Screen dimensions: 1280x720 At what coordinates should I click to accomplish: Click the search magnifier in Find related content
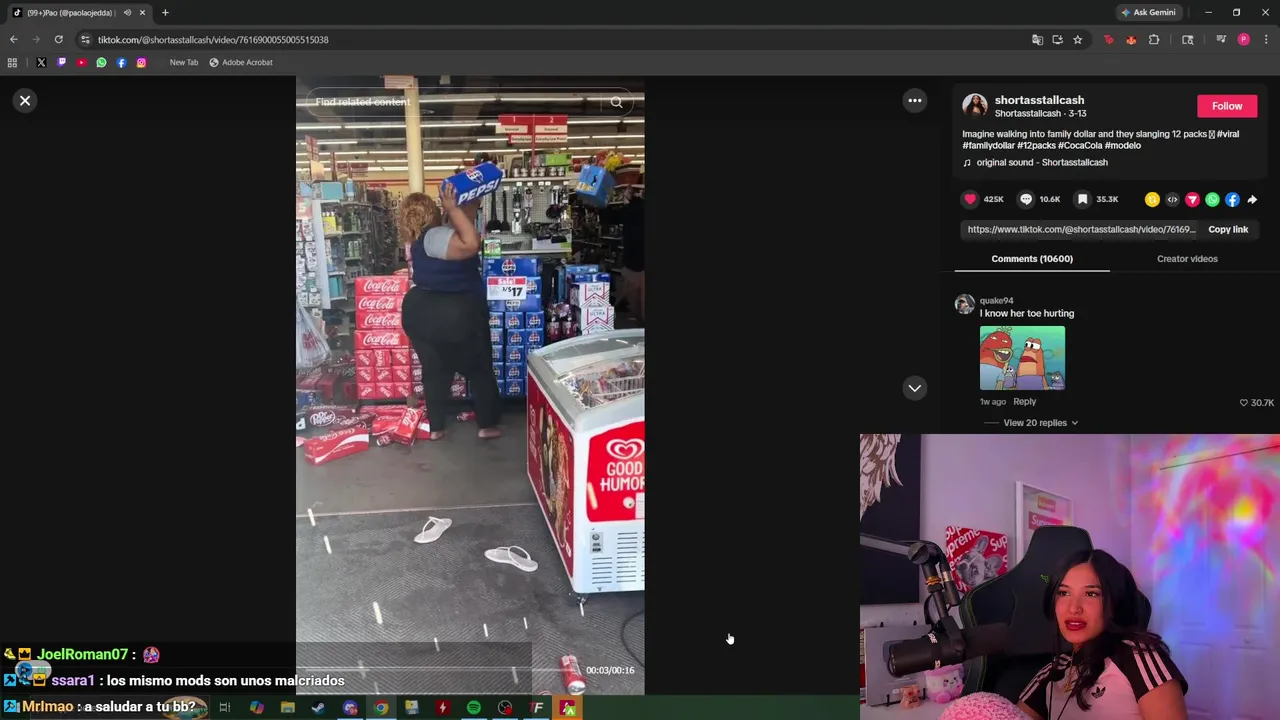coord(616,102)
